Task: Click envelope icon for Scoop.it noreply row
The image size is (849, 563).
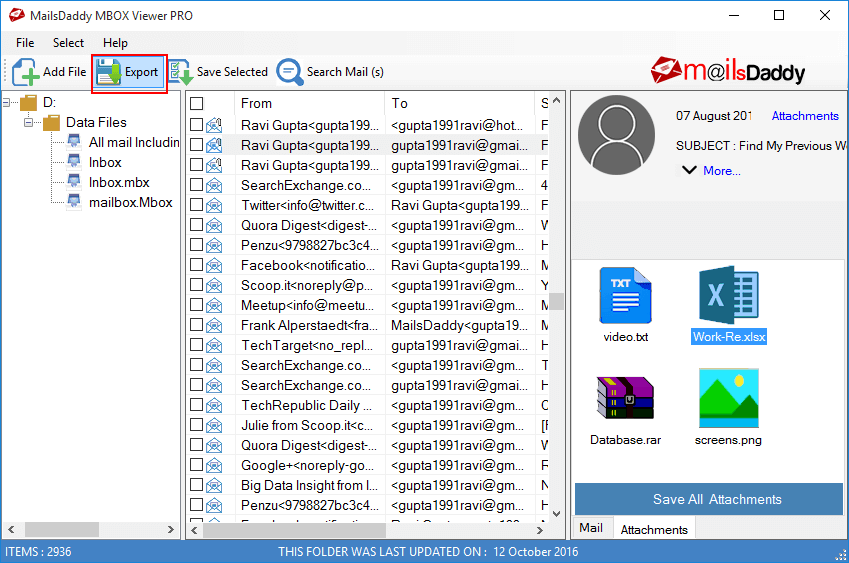Action: (x=214, y=286)
